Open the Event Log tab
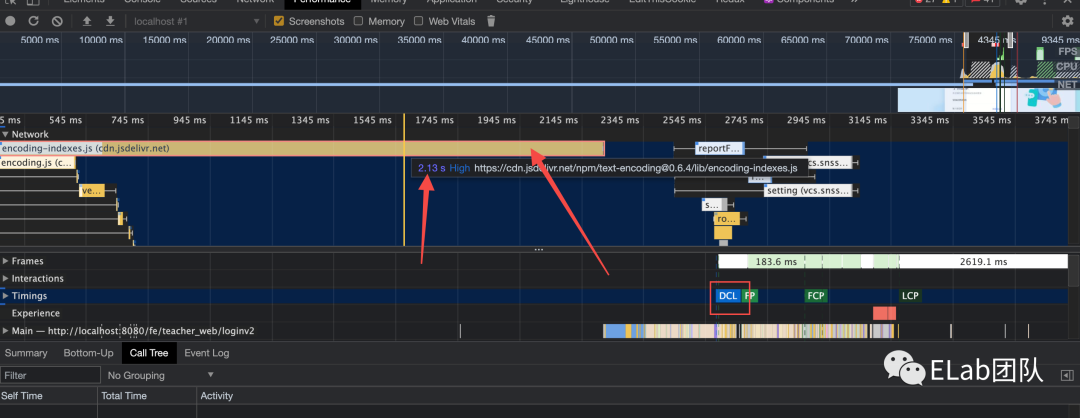This screenshot has height=418, width=1080. (207, 353)
